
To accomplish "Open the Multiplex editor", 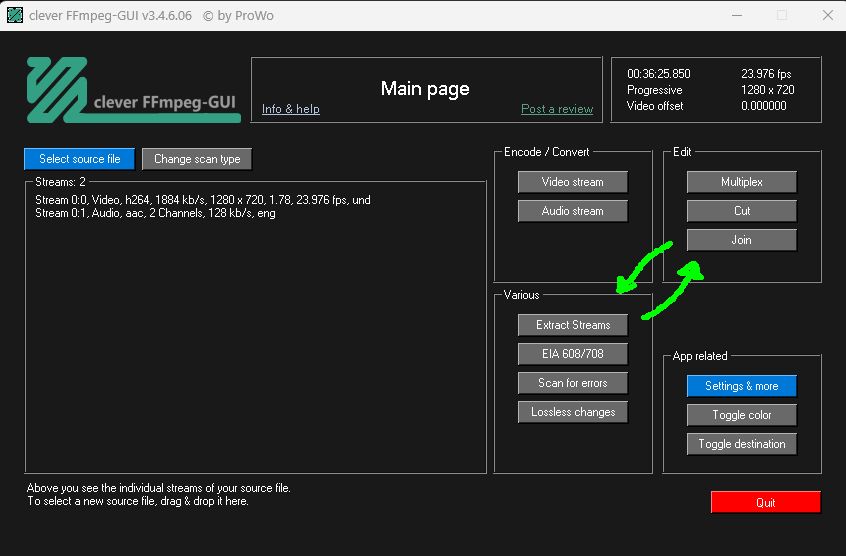I will point(741,182).
